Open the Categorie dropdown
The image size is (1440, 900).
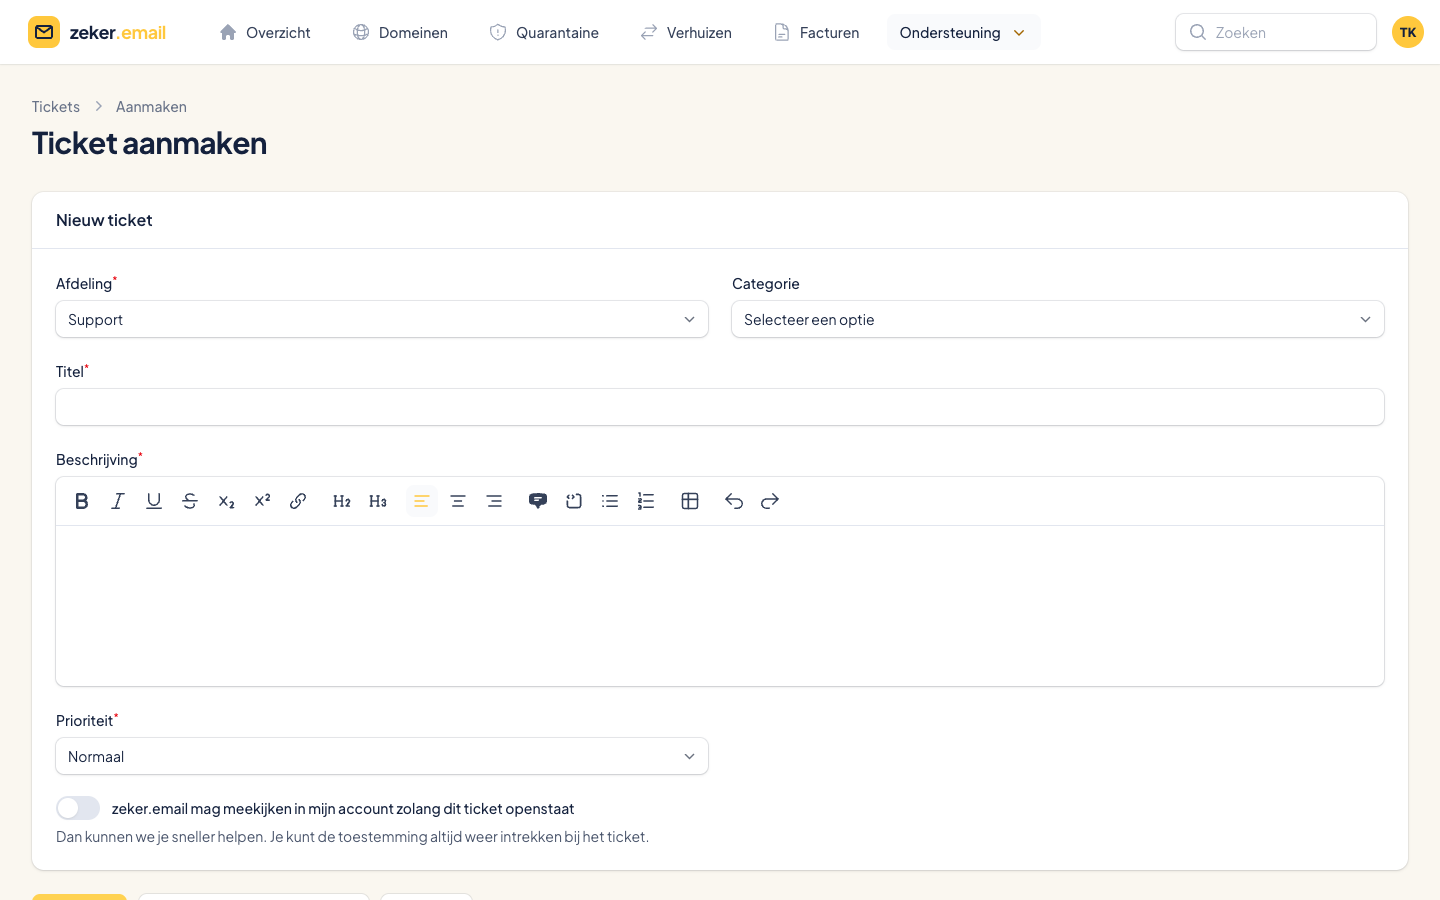click(1058, 320)
